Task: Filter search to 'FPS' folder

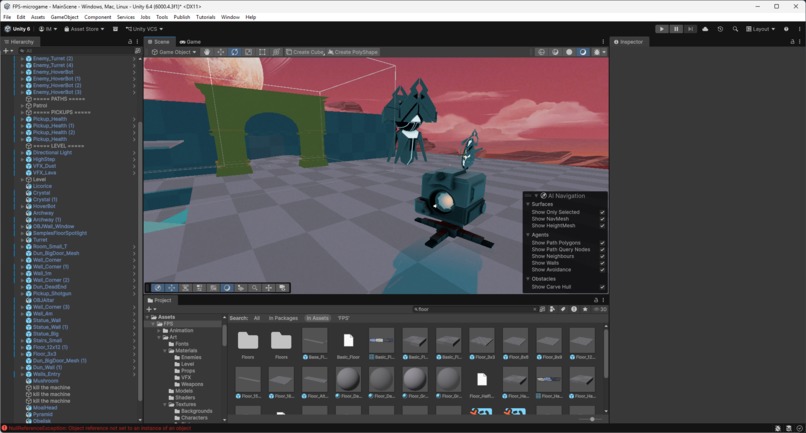Action: coord(343,318)
